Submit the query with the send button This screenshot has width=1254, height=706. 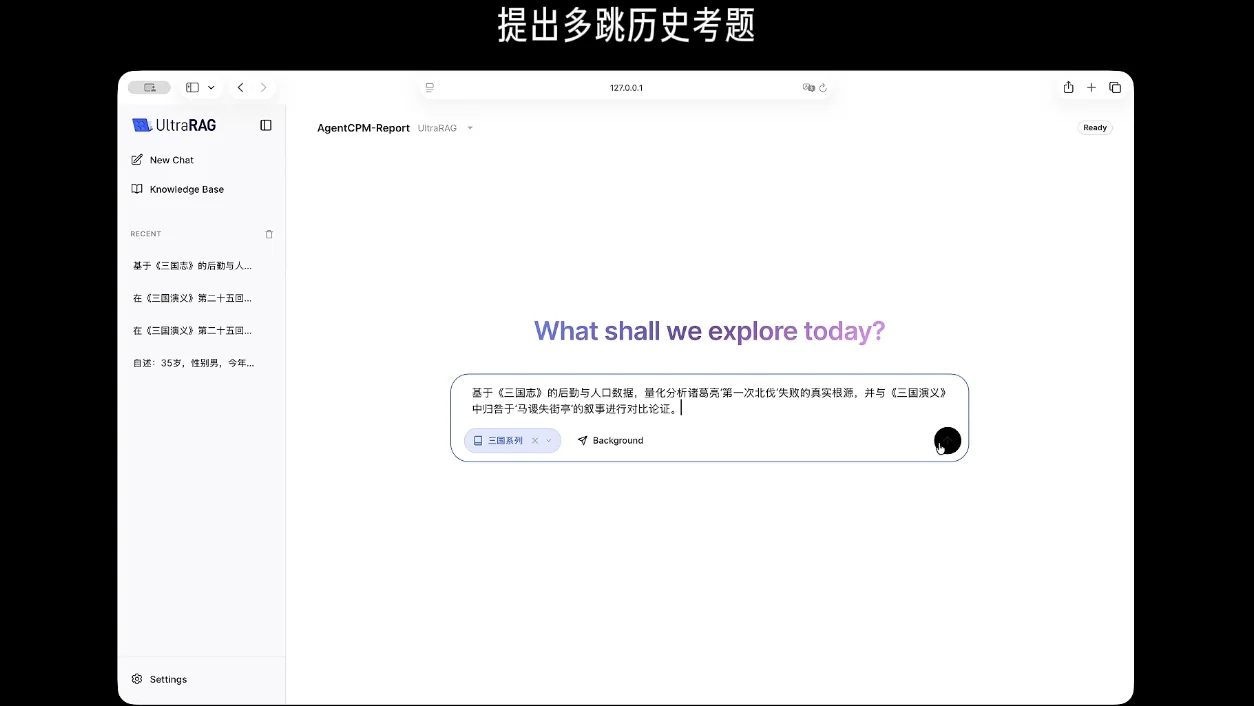pyautogui.click(x=946, y=440)
